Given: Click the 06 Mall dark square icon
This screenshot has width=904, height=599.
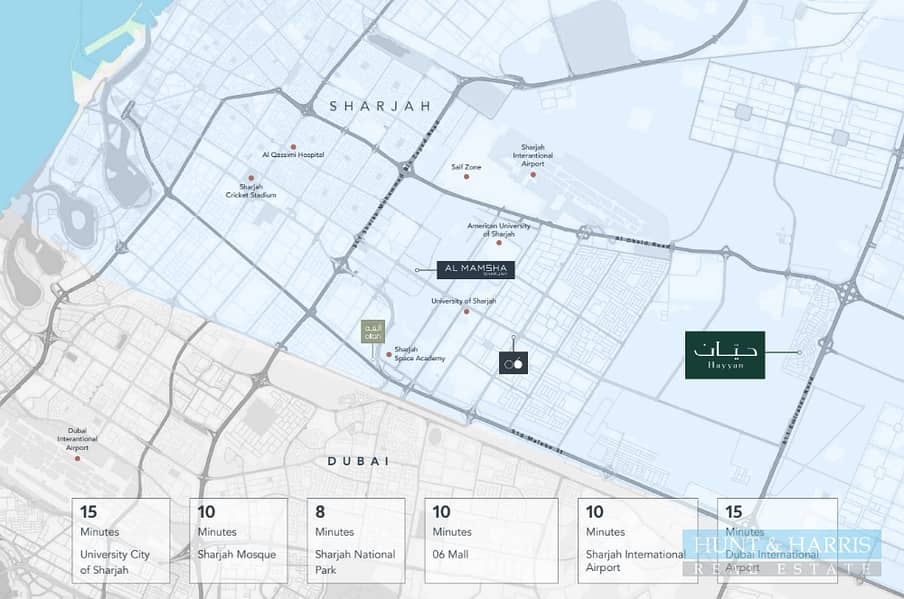Looking at the screenshot, I should click(513, 363).
